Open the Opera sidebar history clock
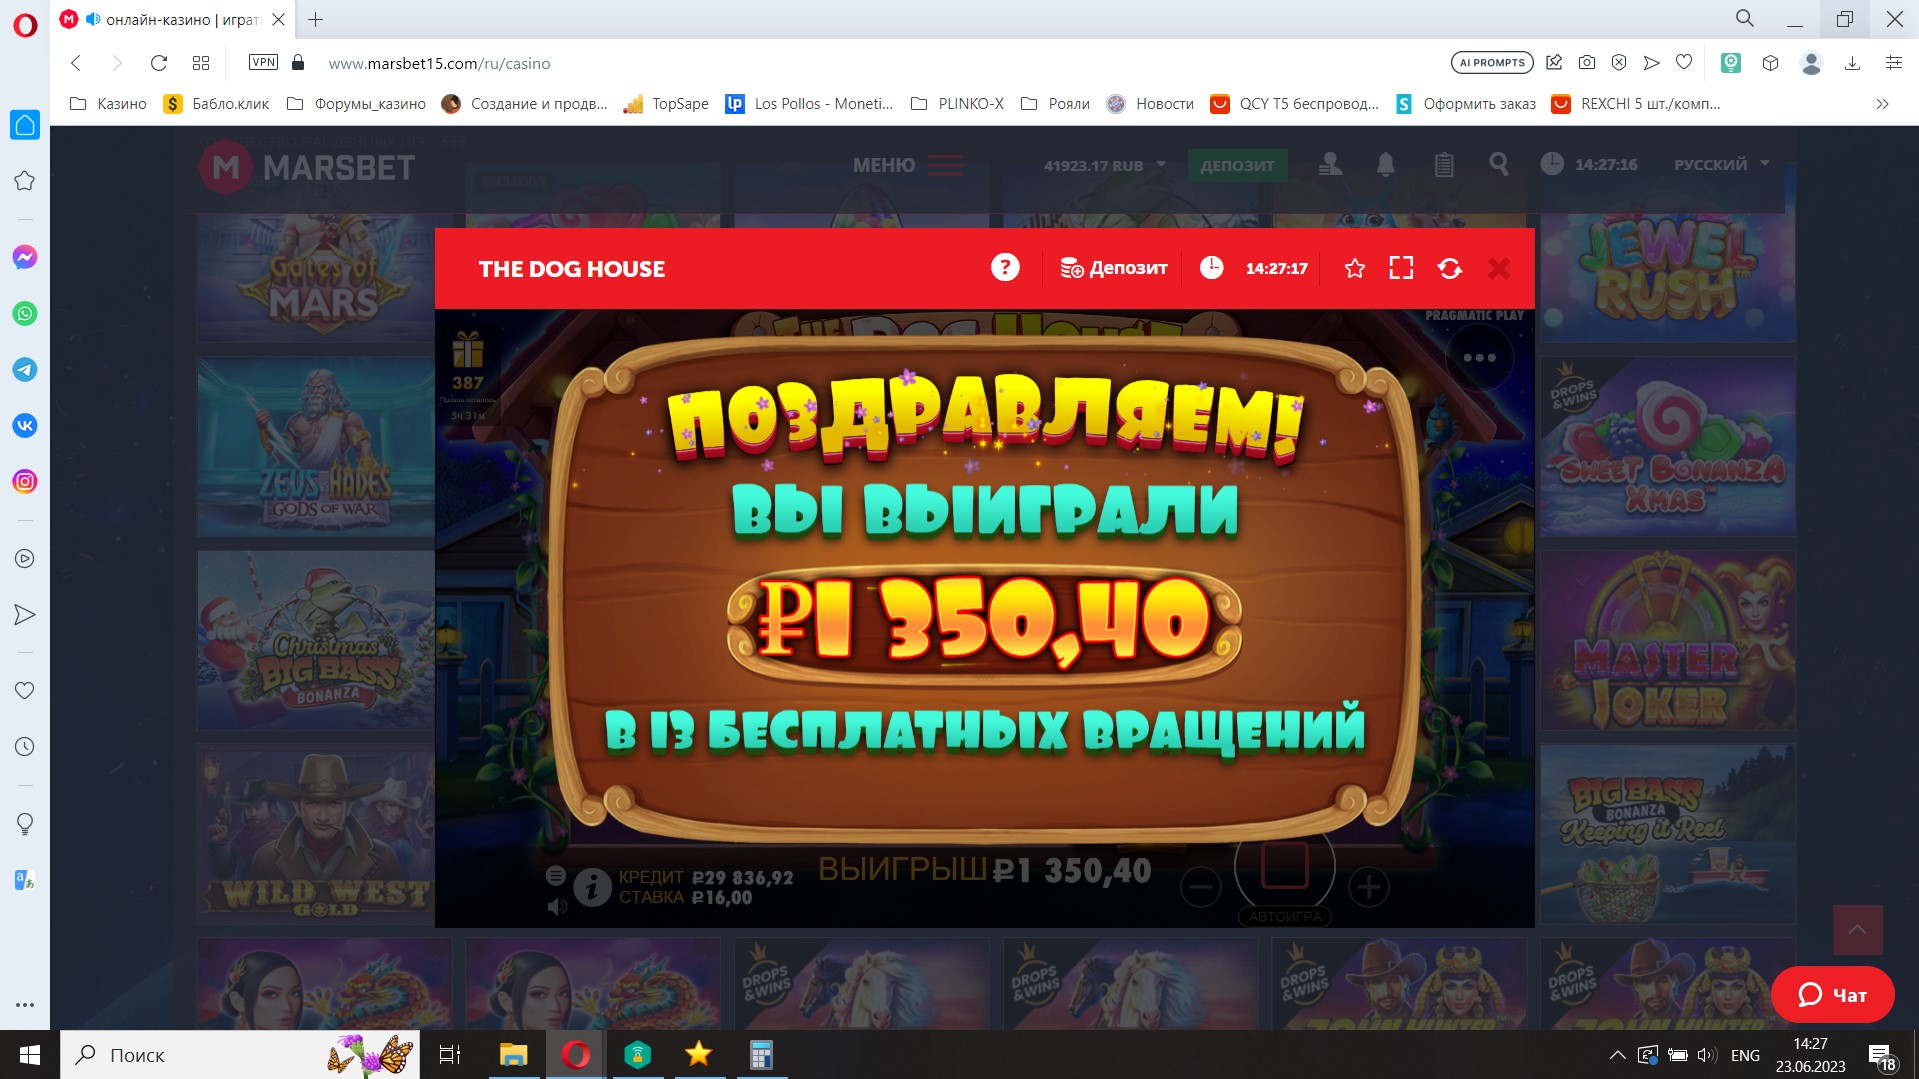Screen dimensions: 1919x1079 [25, 747]
